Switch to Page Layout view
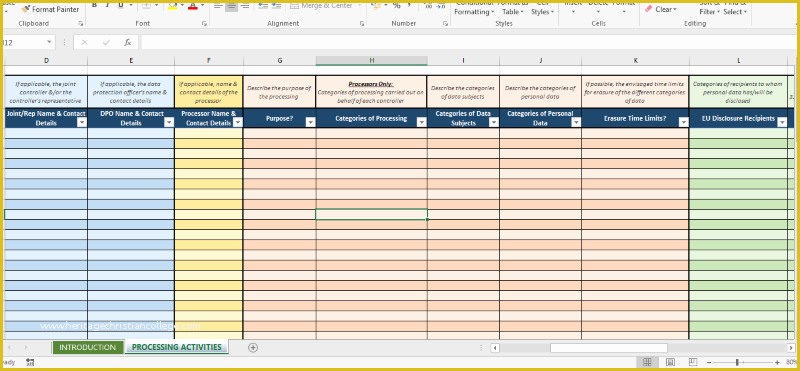Viewport: 800px width, 371px height. [x=670, y=362]
